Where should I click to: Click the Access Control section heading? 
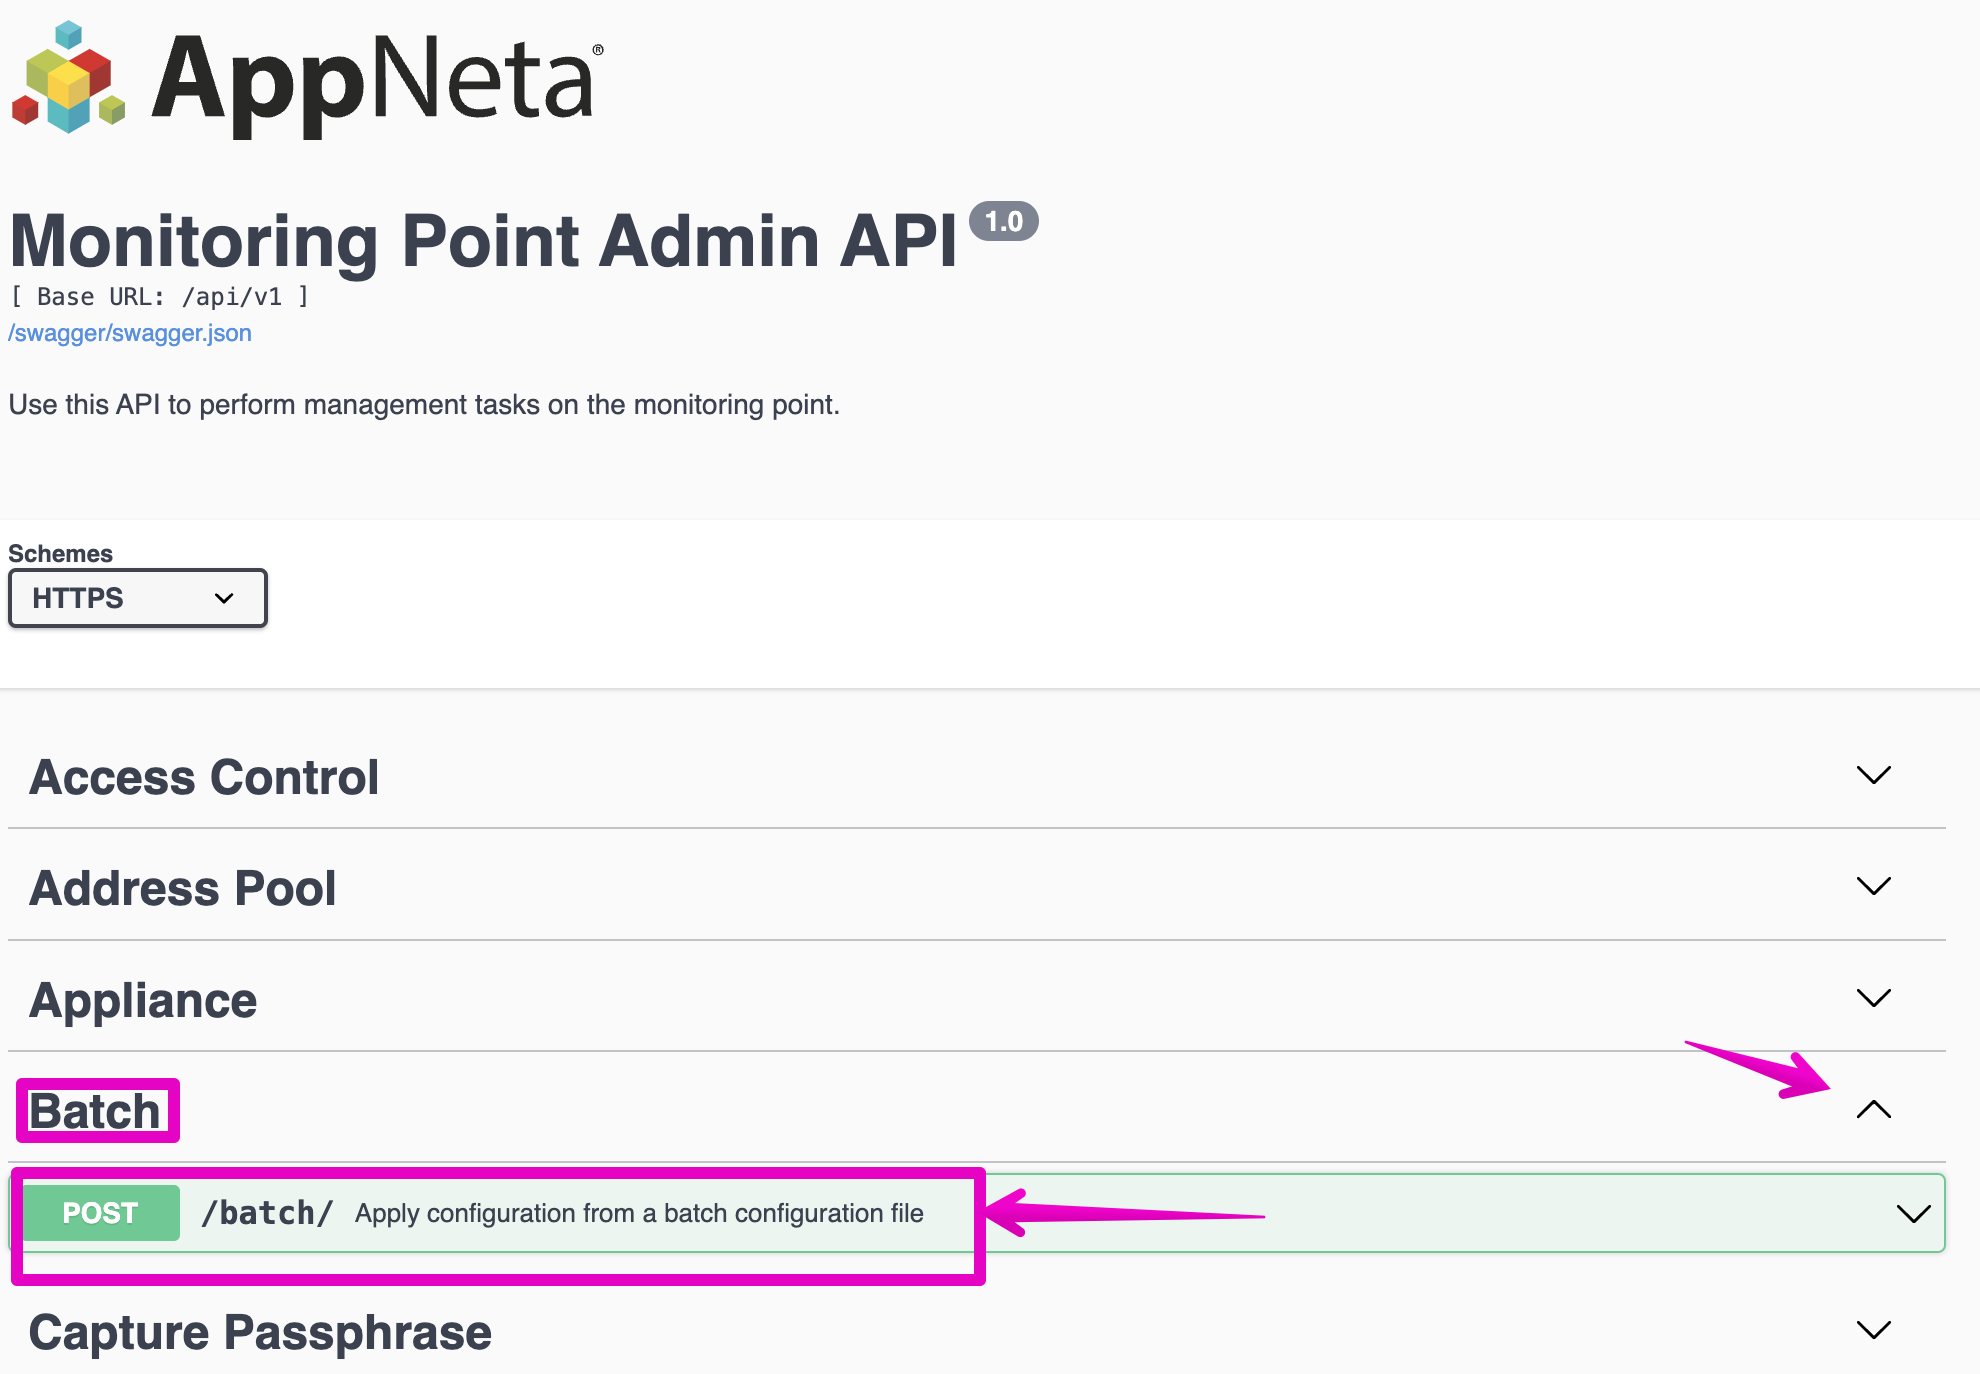click(204, 778)
